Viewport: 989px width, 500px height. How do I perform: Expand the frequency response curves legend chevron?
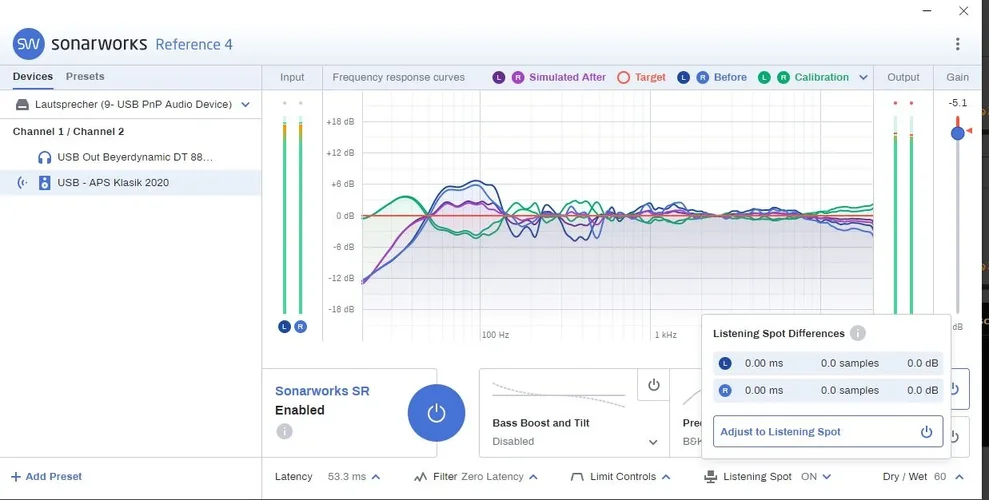(x=863, y=77)
